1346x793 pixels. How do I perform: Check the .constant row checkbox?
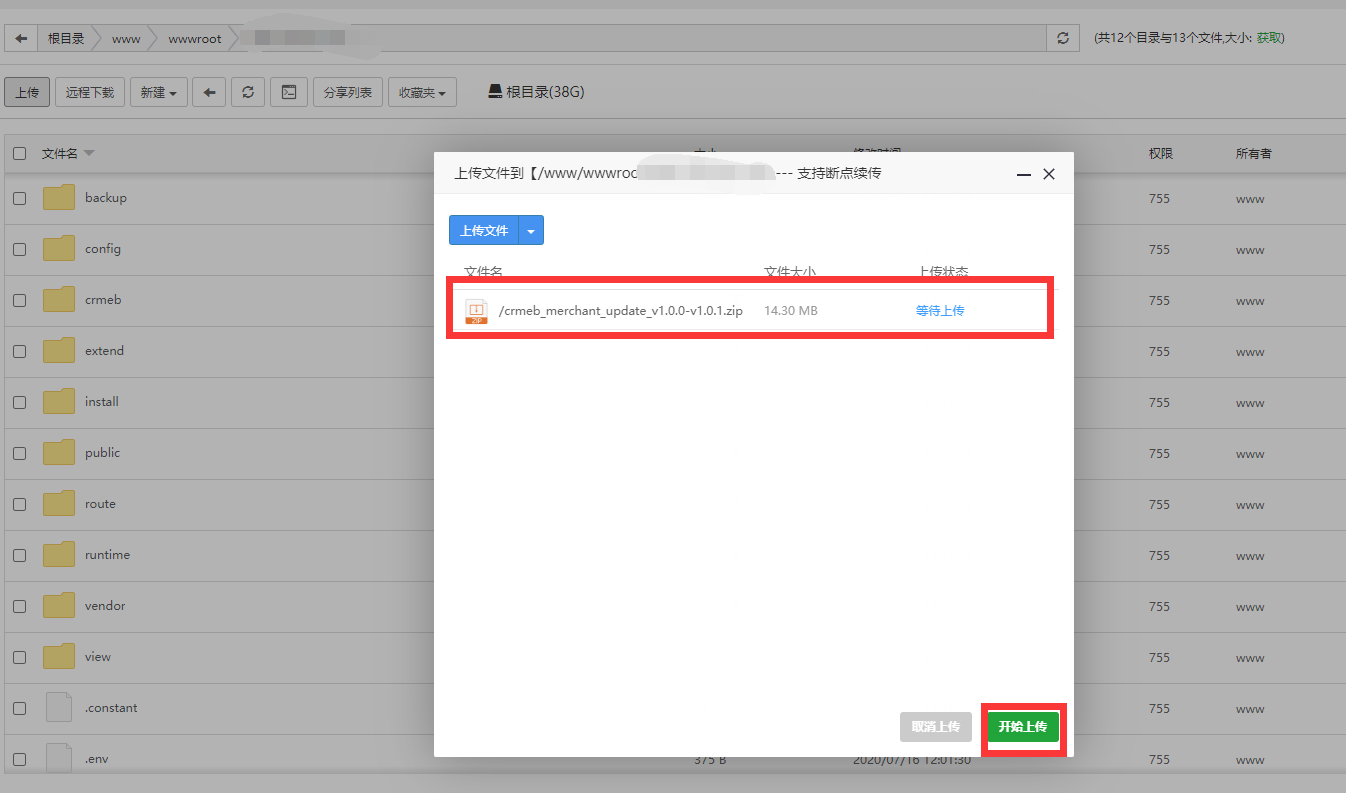tap(19, 708)
